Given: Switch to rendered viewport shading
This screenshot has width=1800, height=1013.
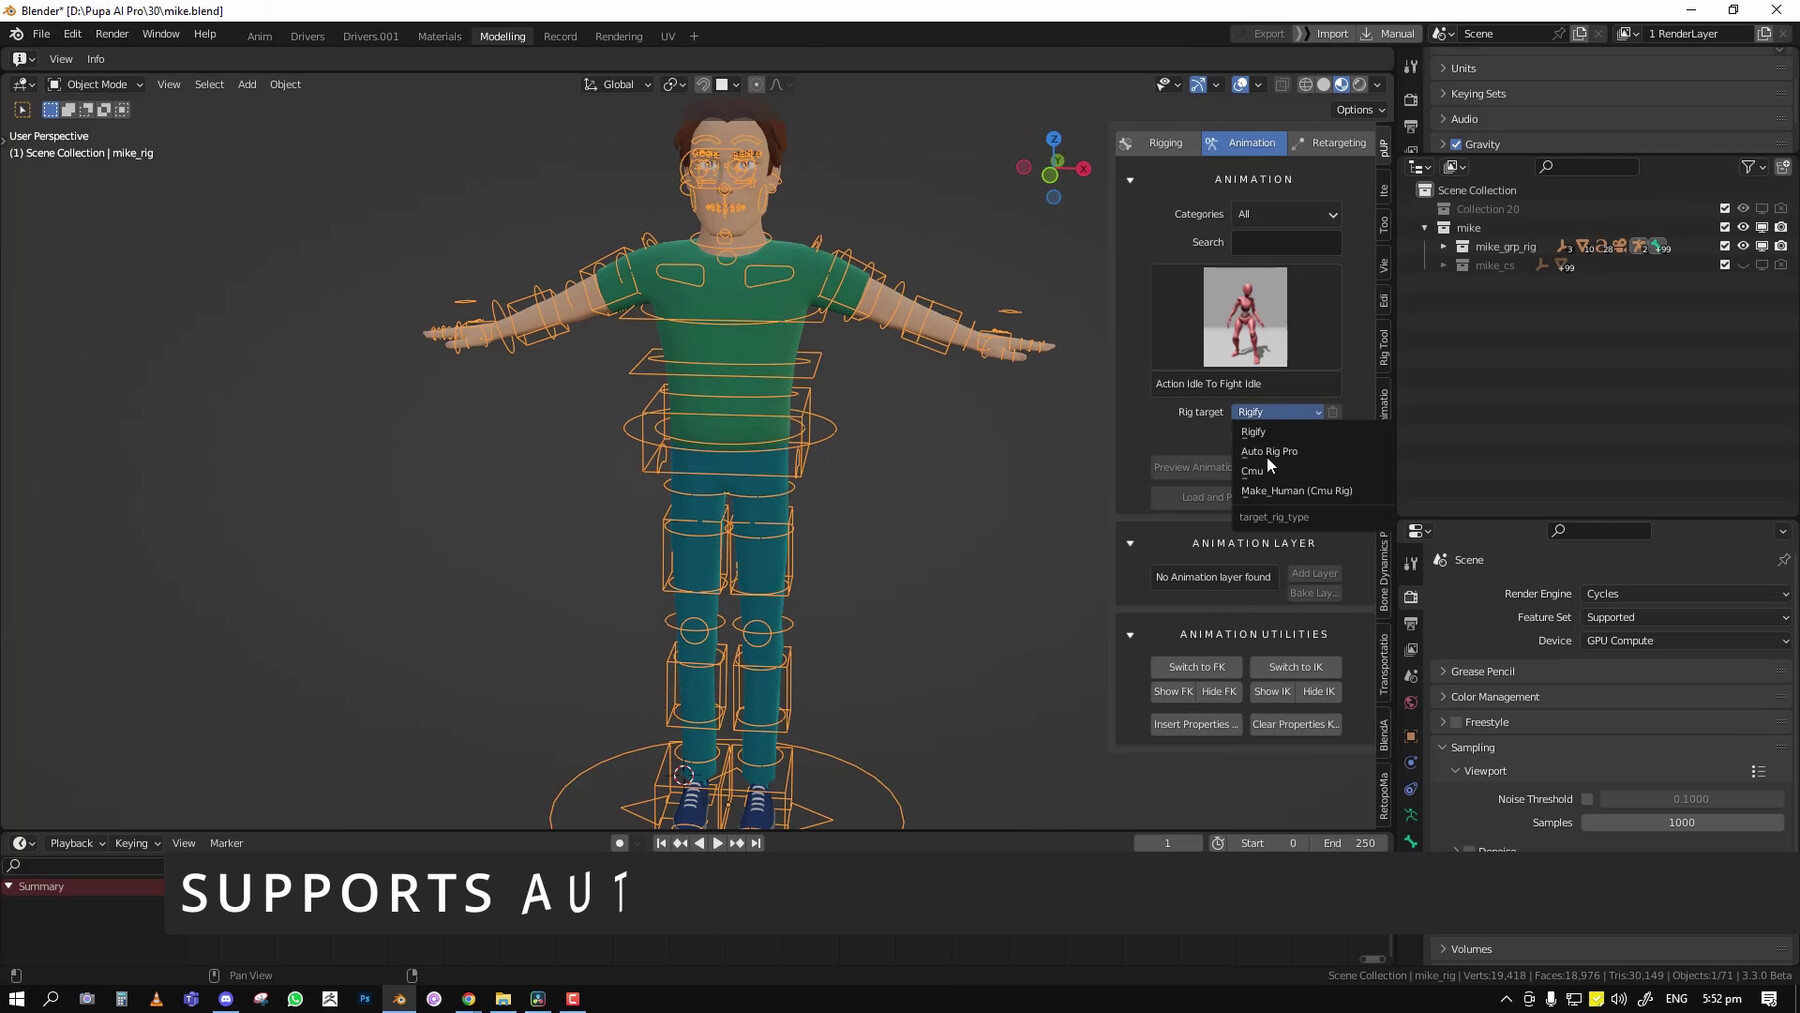Looking at the screenshot, I should [1360, 85].
